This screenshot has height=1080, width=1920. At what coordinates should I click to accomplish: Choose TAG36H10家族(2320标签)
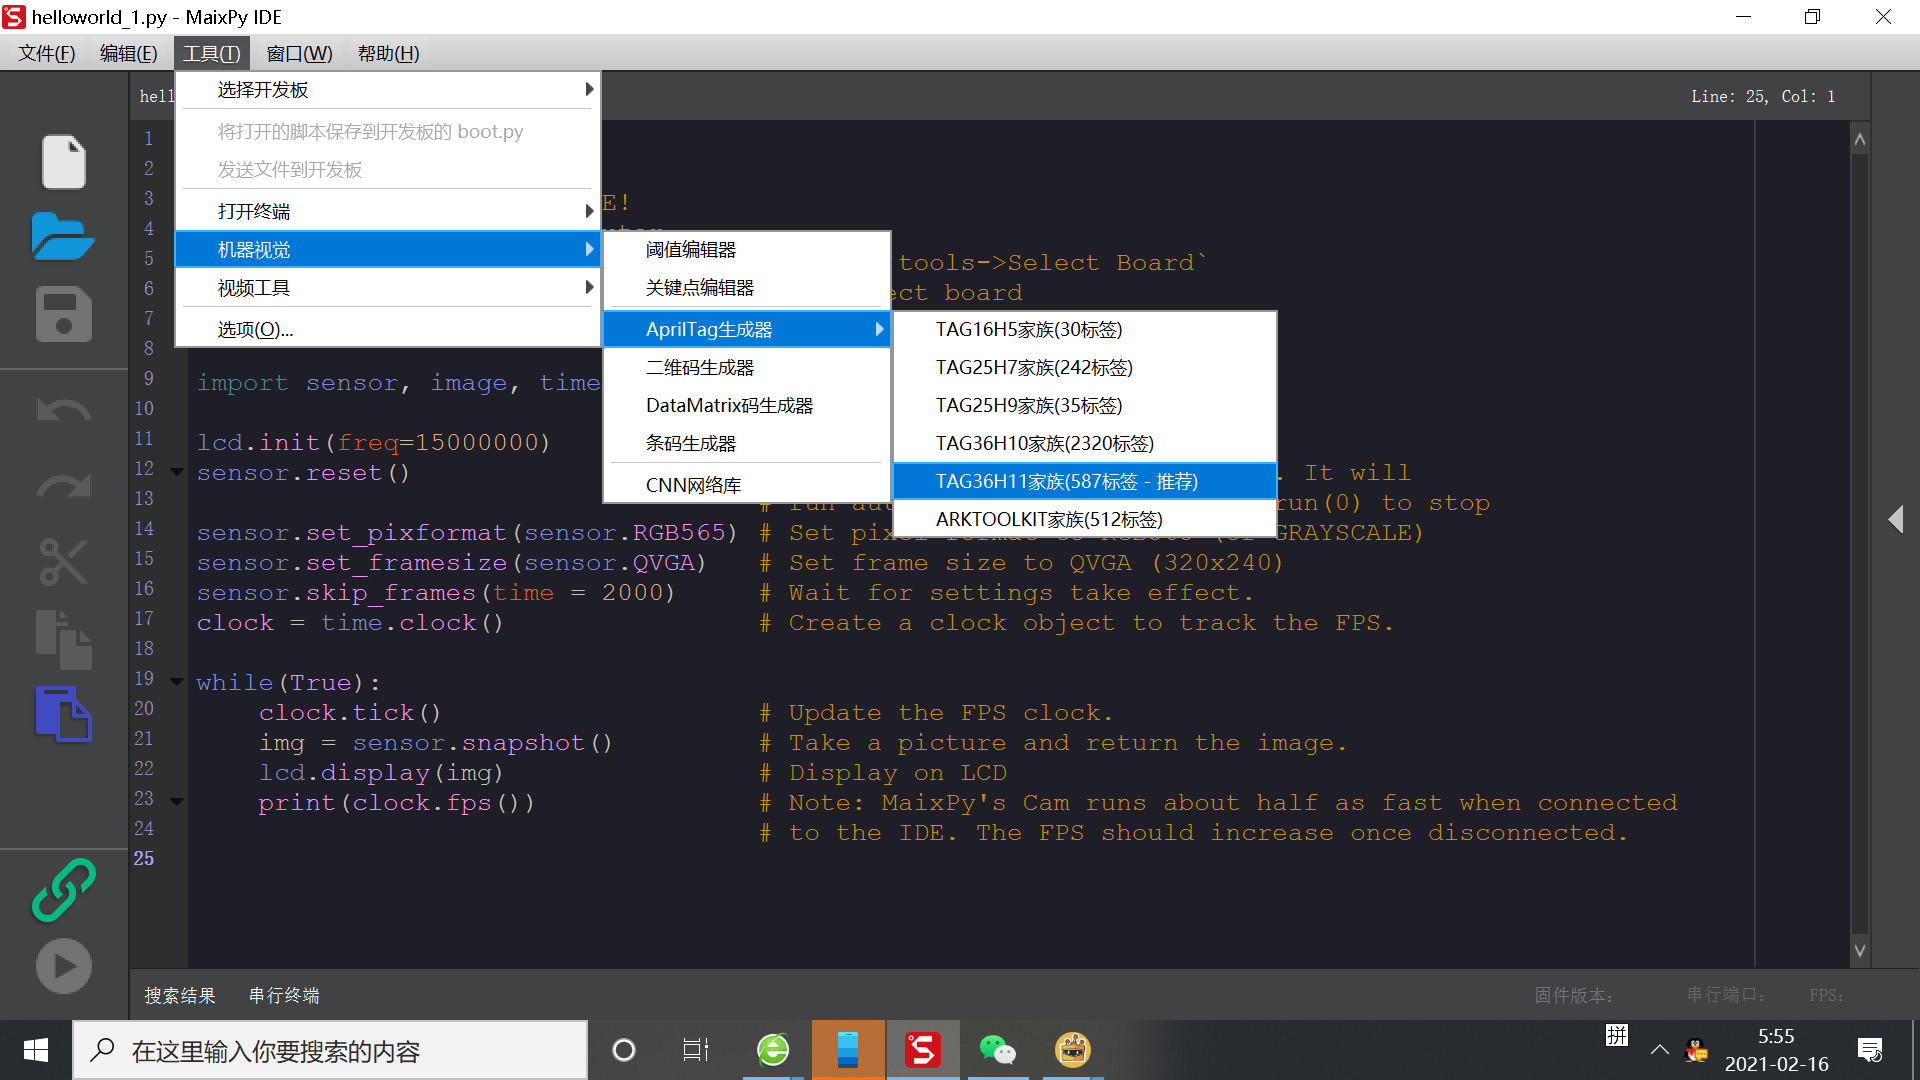coord(1084,443)
